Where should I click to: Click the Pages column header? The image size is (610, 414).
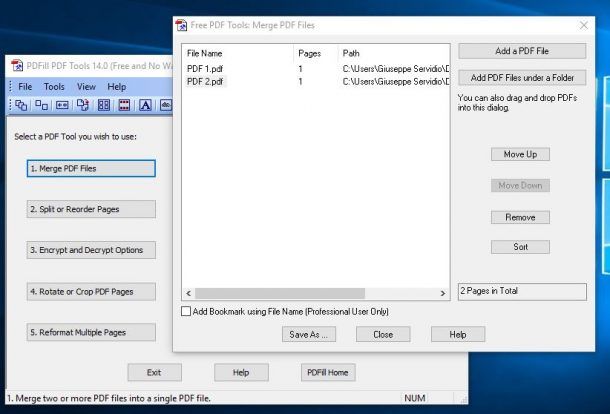(316, 53)
